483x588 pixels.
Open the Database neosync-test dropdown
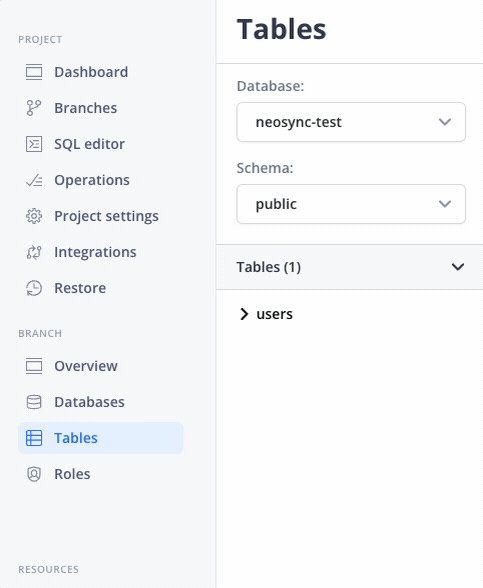(x=351, y=122)
